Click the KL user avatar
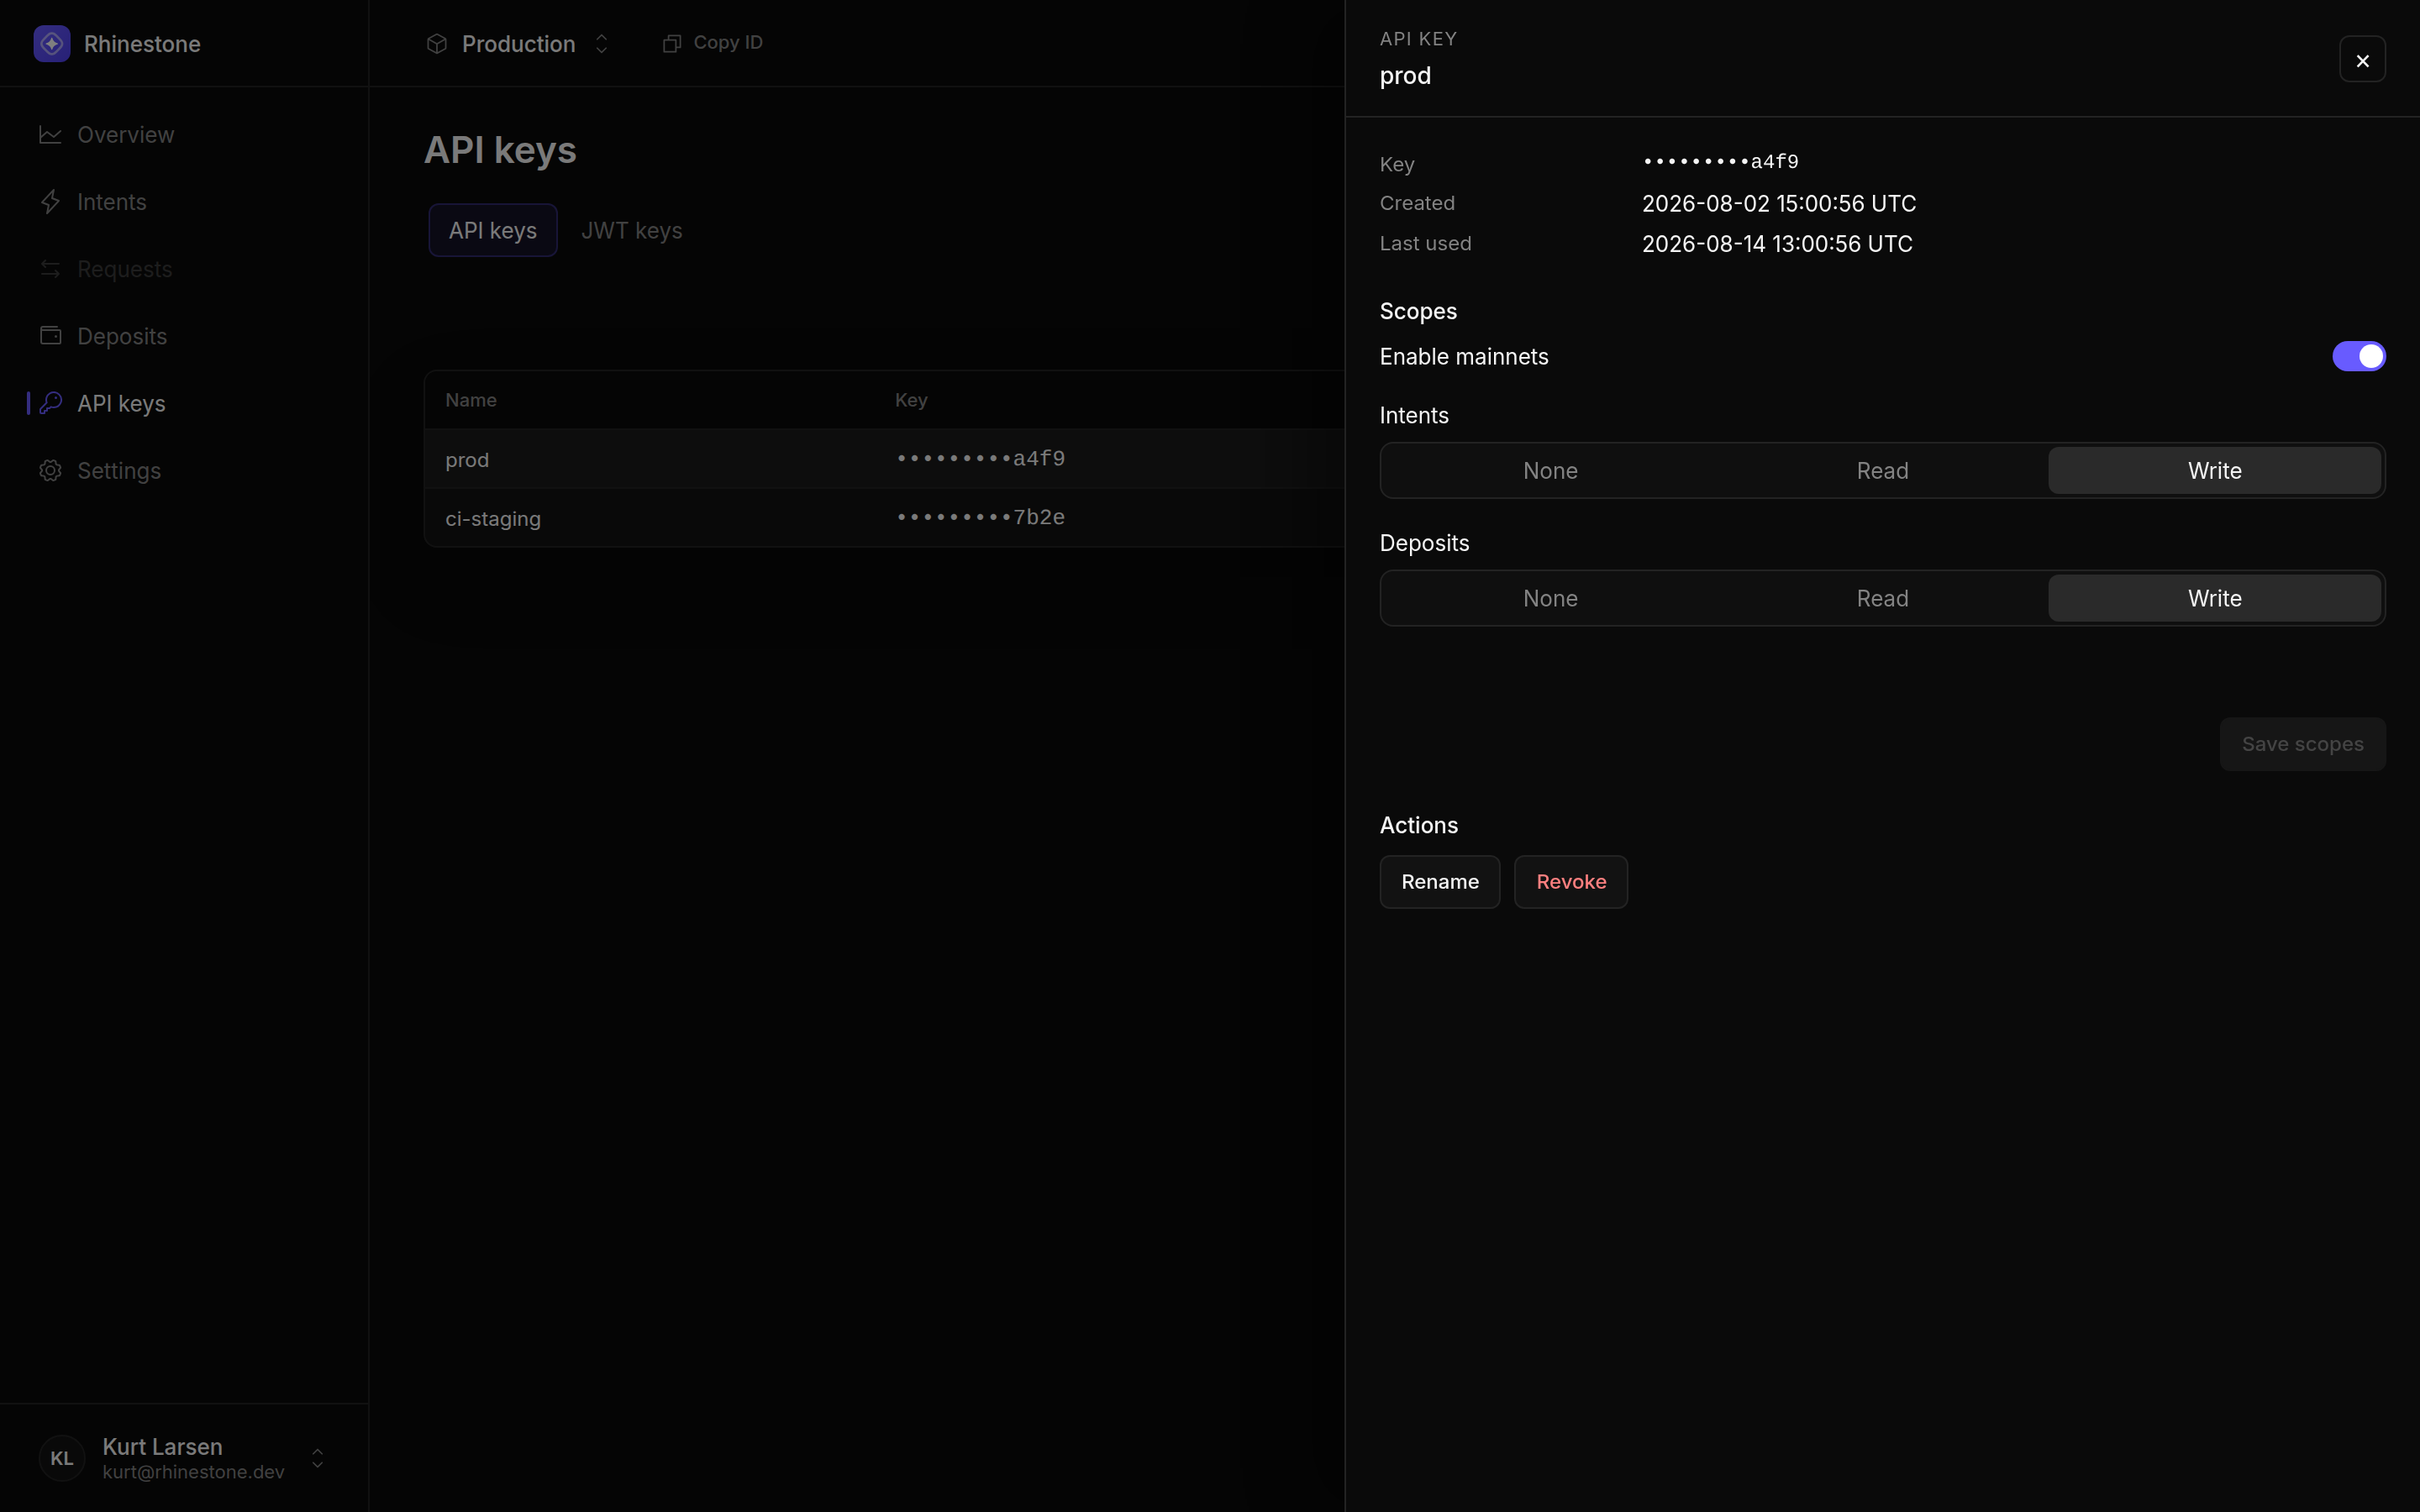Screen dimensions: 2420x1512 [62, 1458]
